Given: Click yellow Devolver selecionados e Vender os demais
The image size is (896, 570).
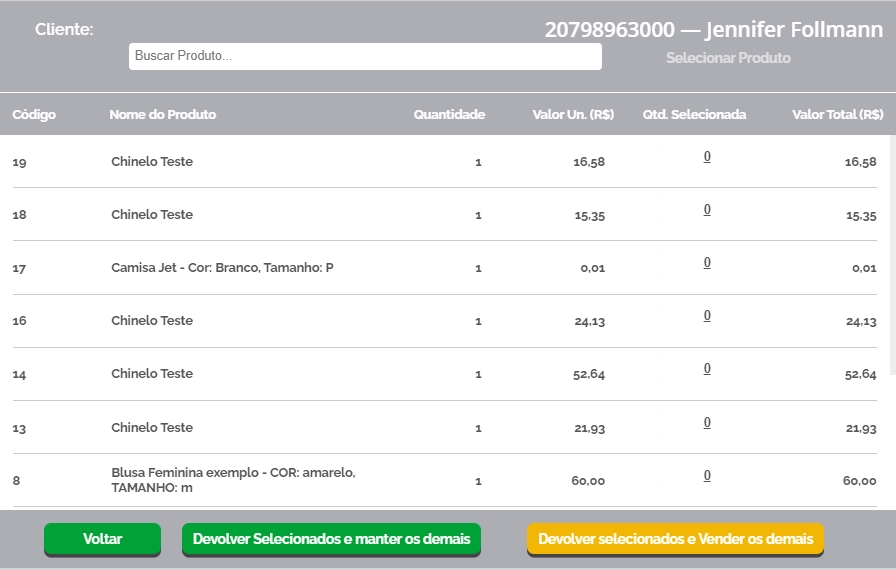Looking at the screenshot, I should [675, 539].
